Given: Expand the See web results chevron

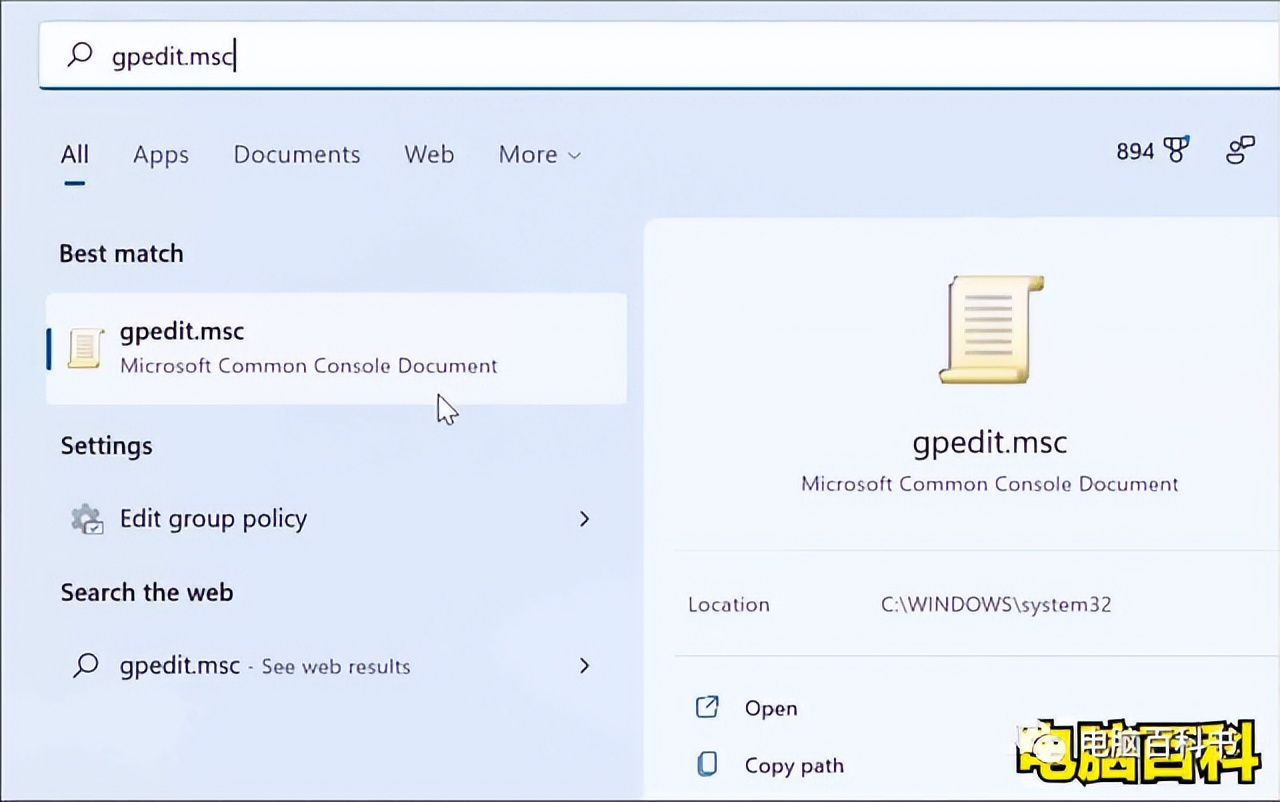Looking at the screenshot, I should [x=585, y=666].
